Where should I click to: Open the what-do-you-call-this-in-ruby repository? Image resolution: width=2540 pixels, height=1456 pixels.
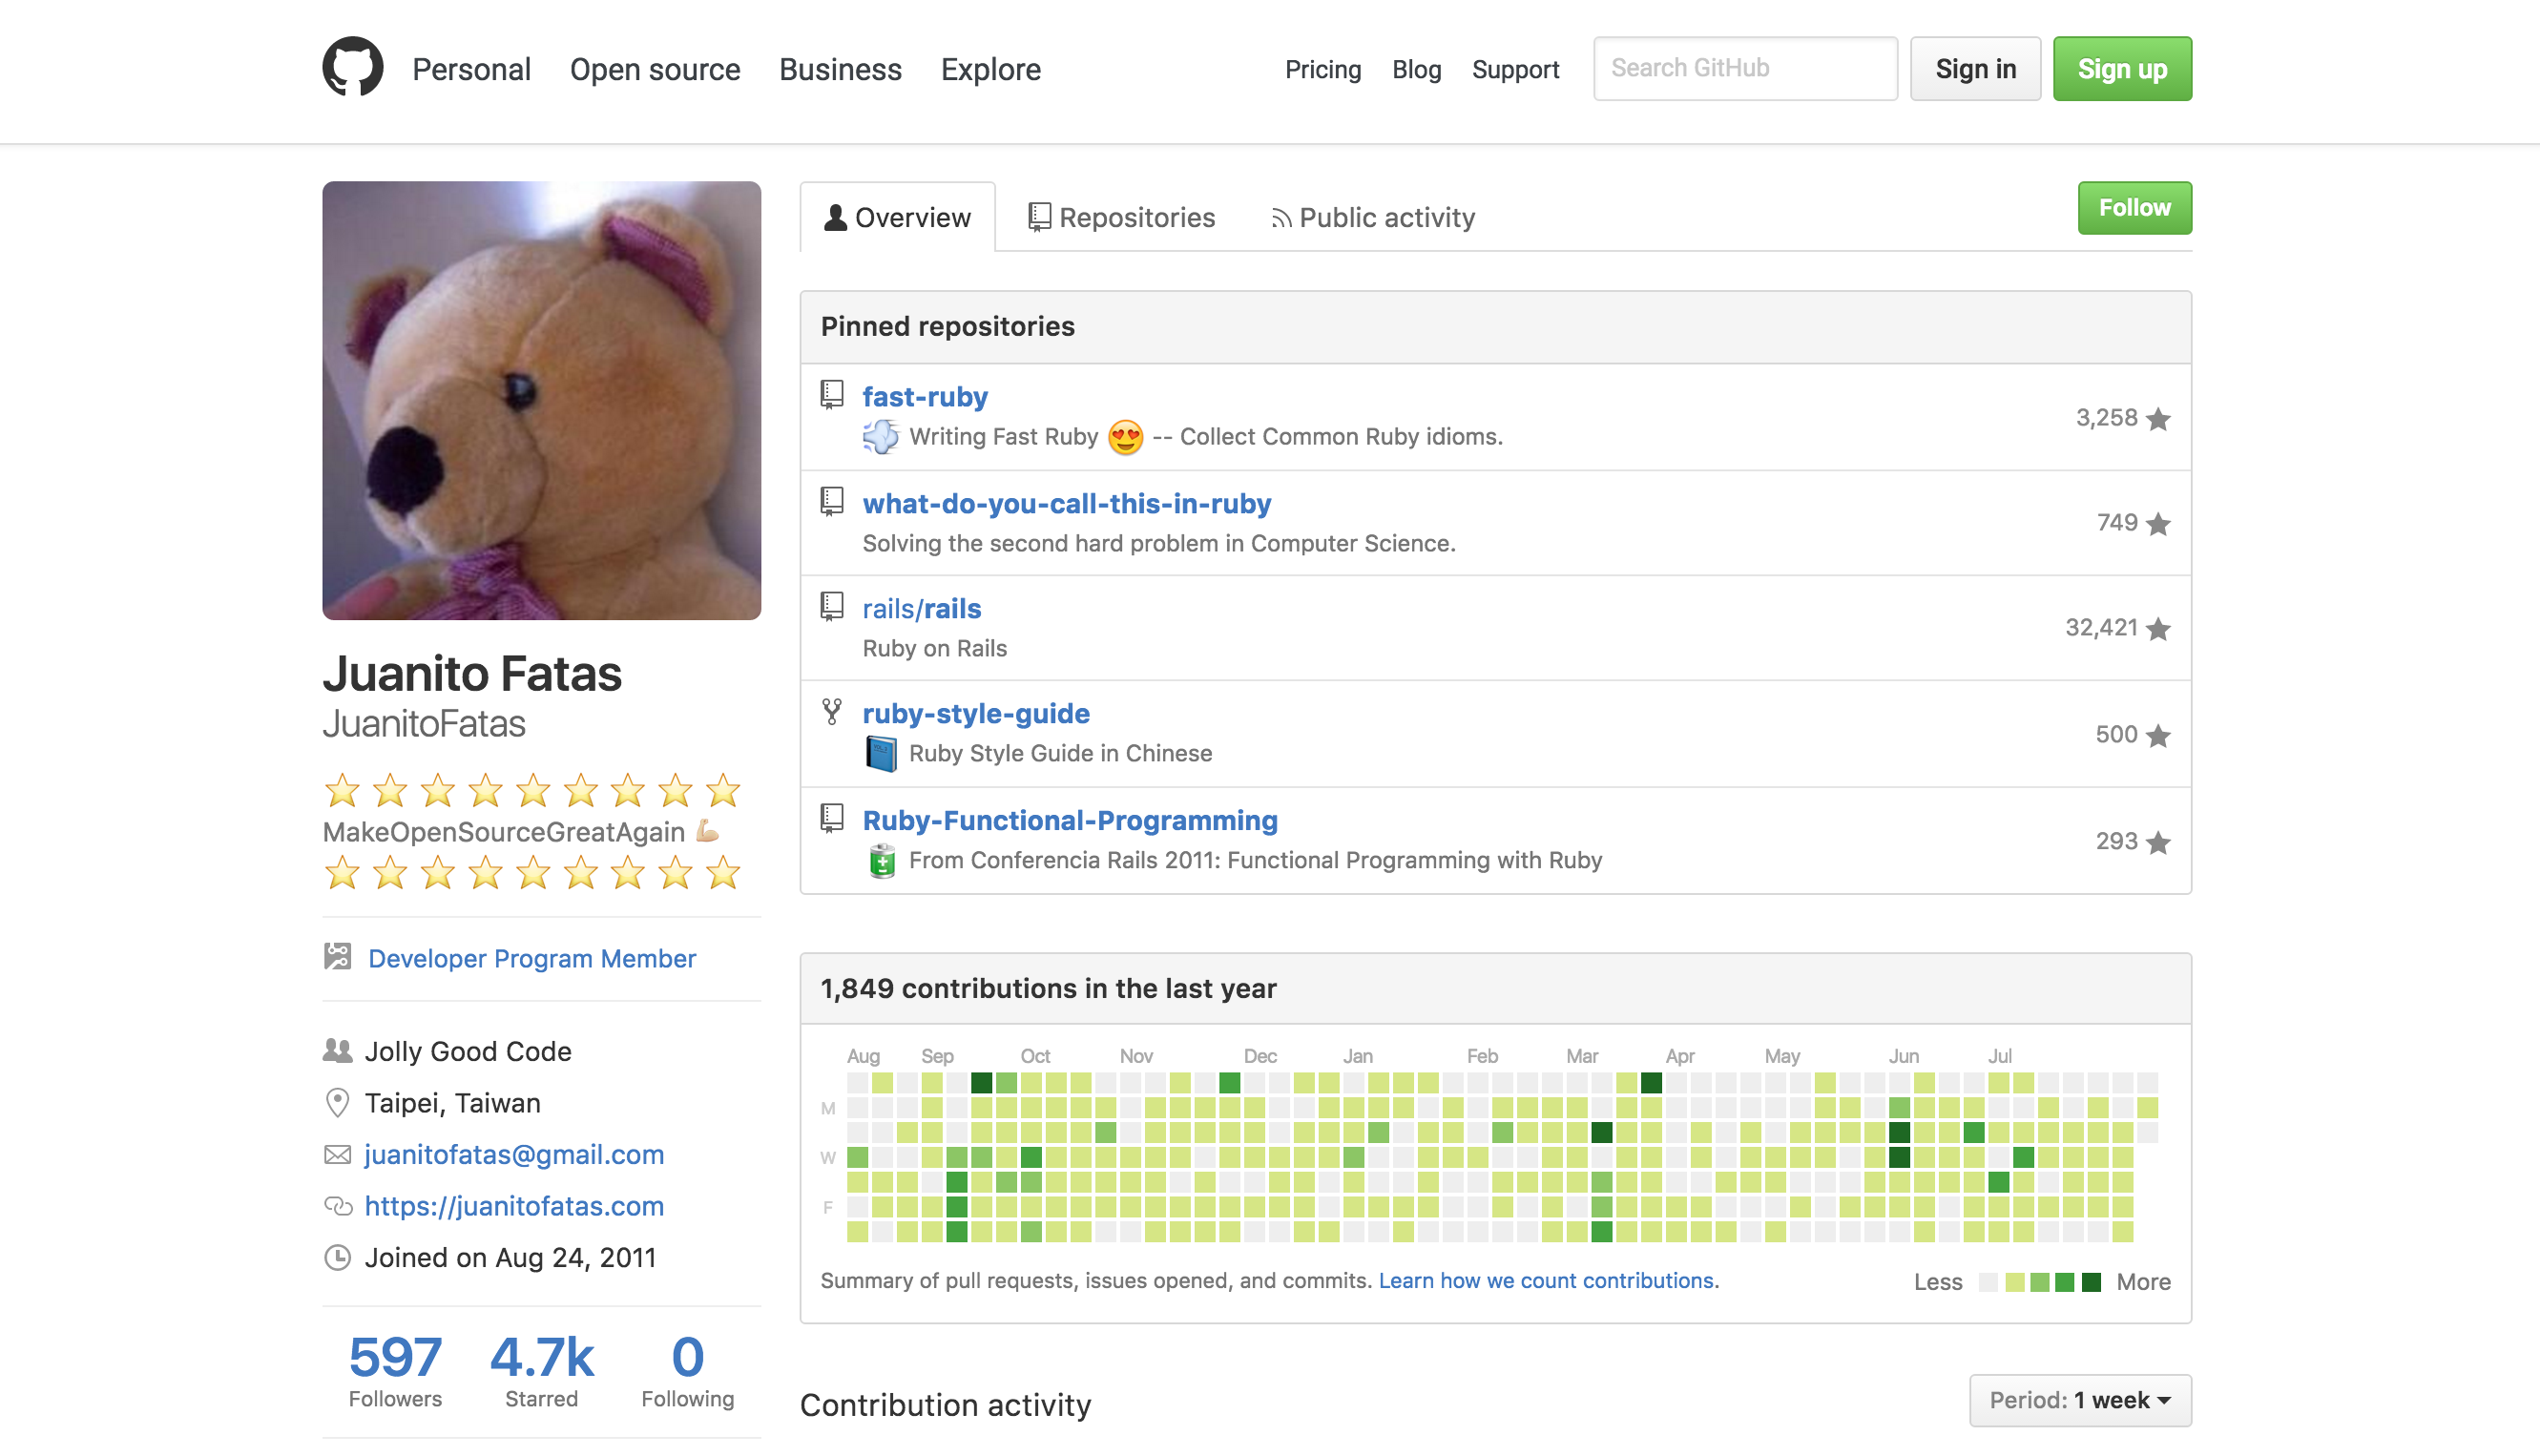[x=1066, y=503]
